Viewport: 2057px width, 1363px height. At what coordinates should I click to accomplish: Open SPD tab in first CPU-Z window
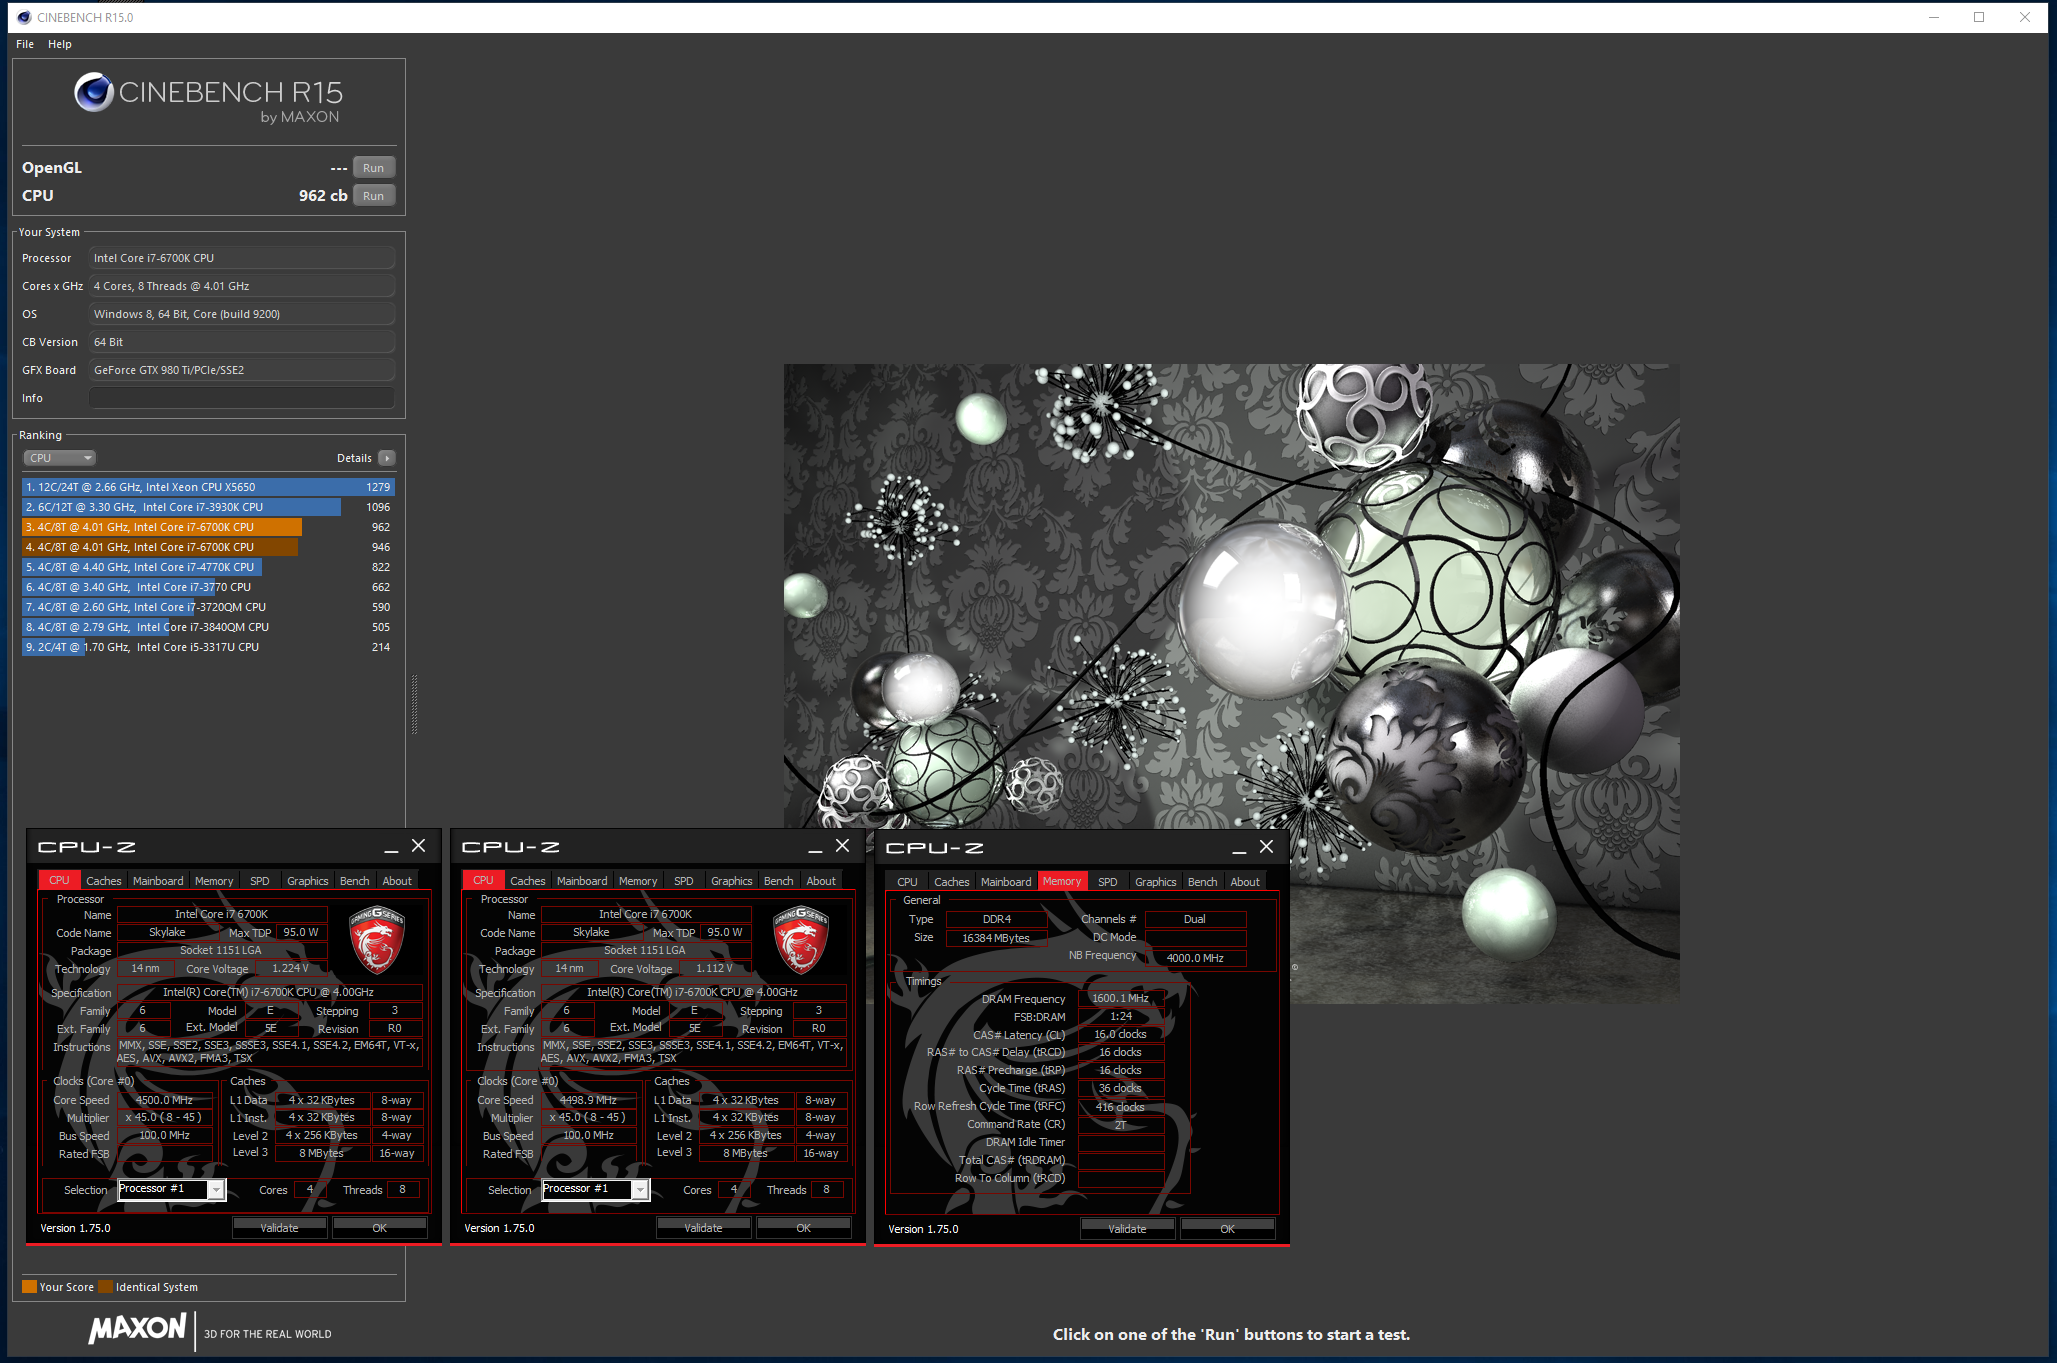coord(260,881)
